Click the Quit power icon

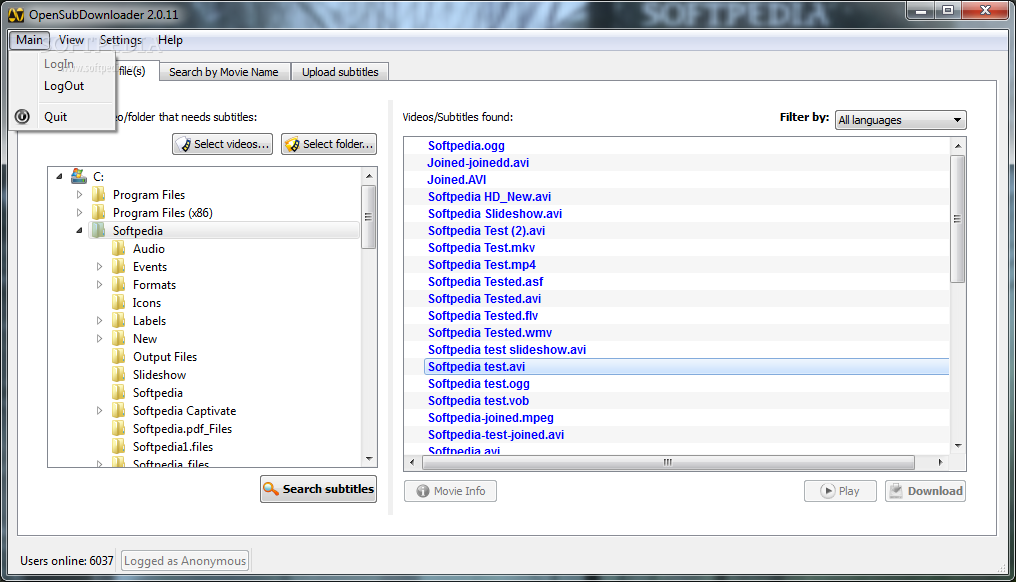pos(22,117)
